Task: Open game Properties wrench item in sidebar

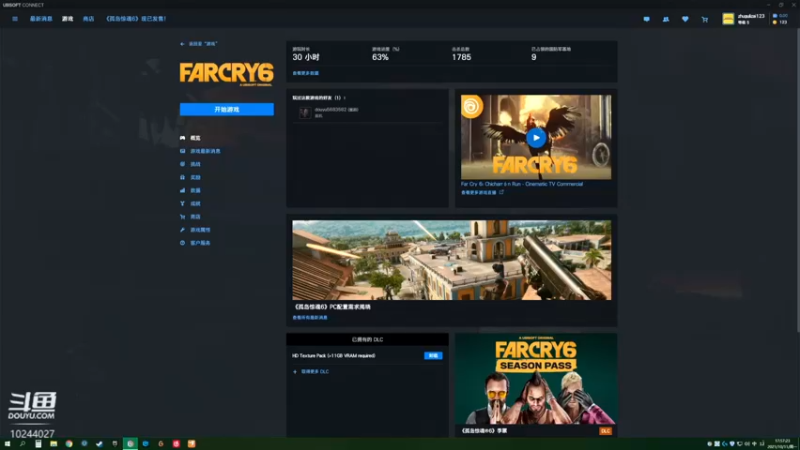Action: point(195,230)
